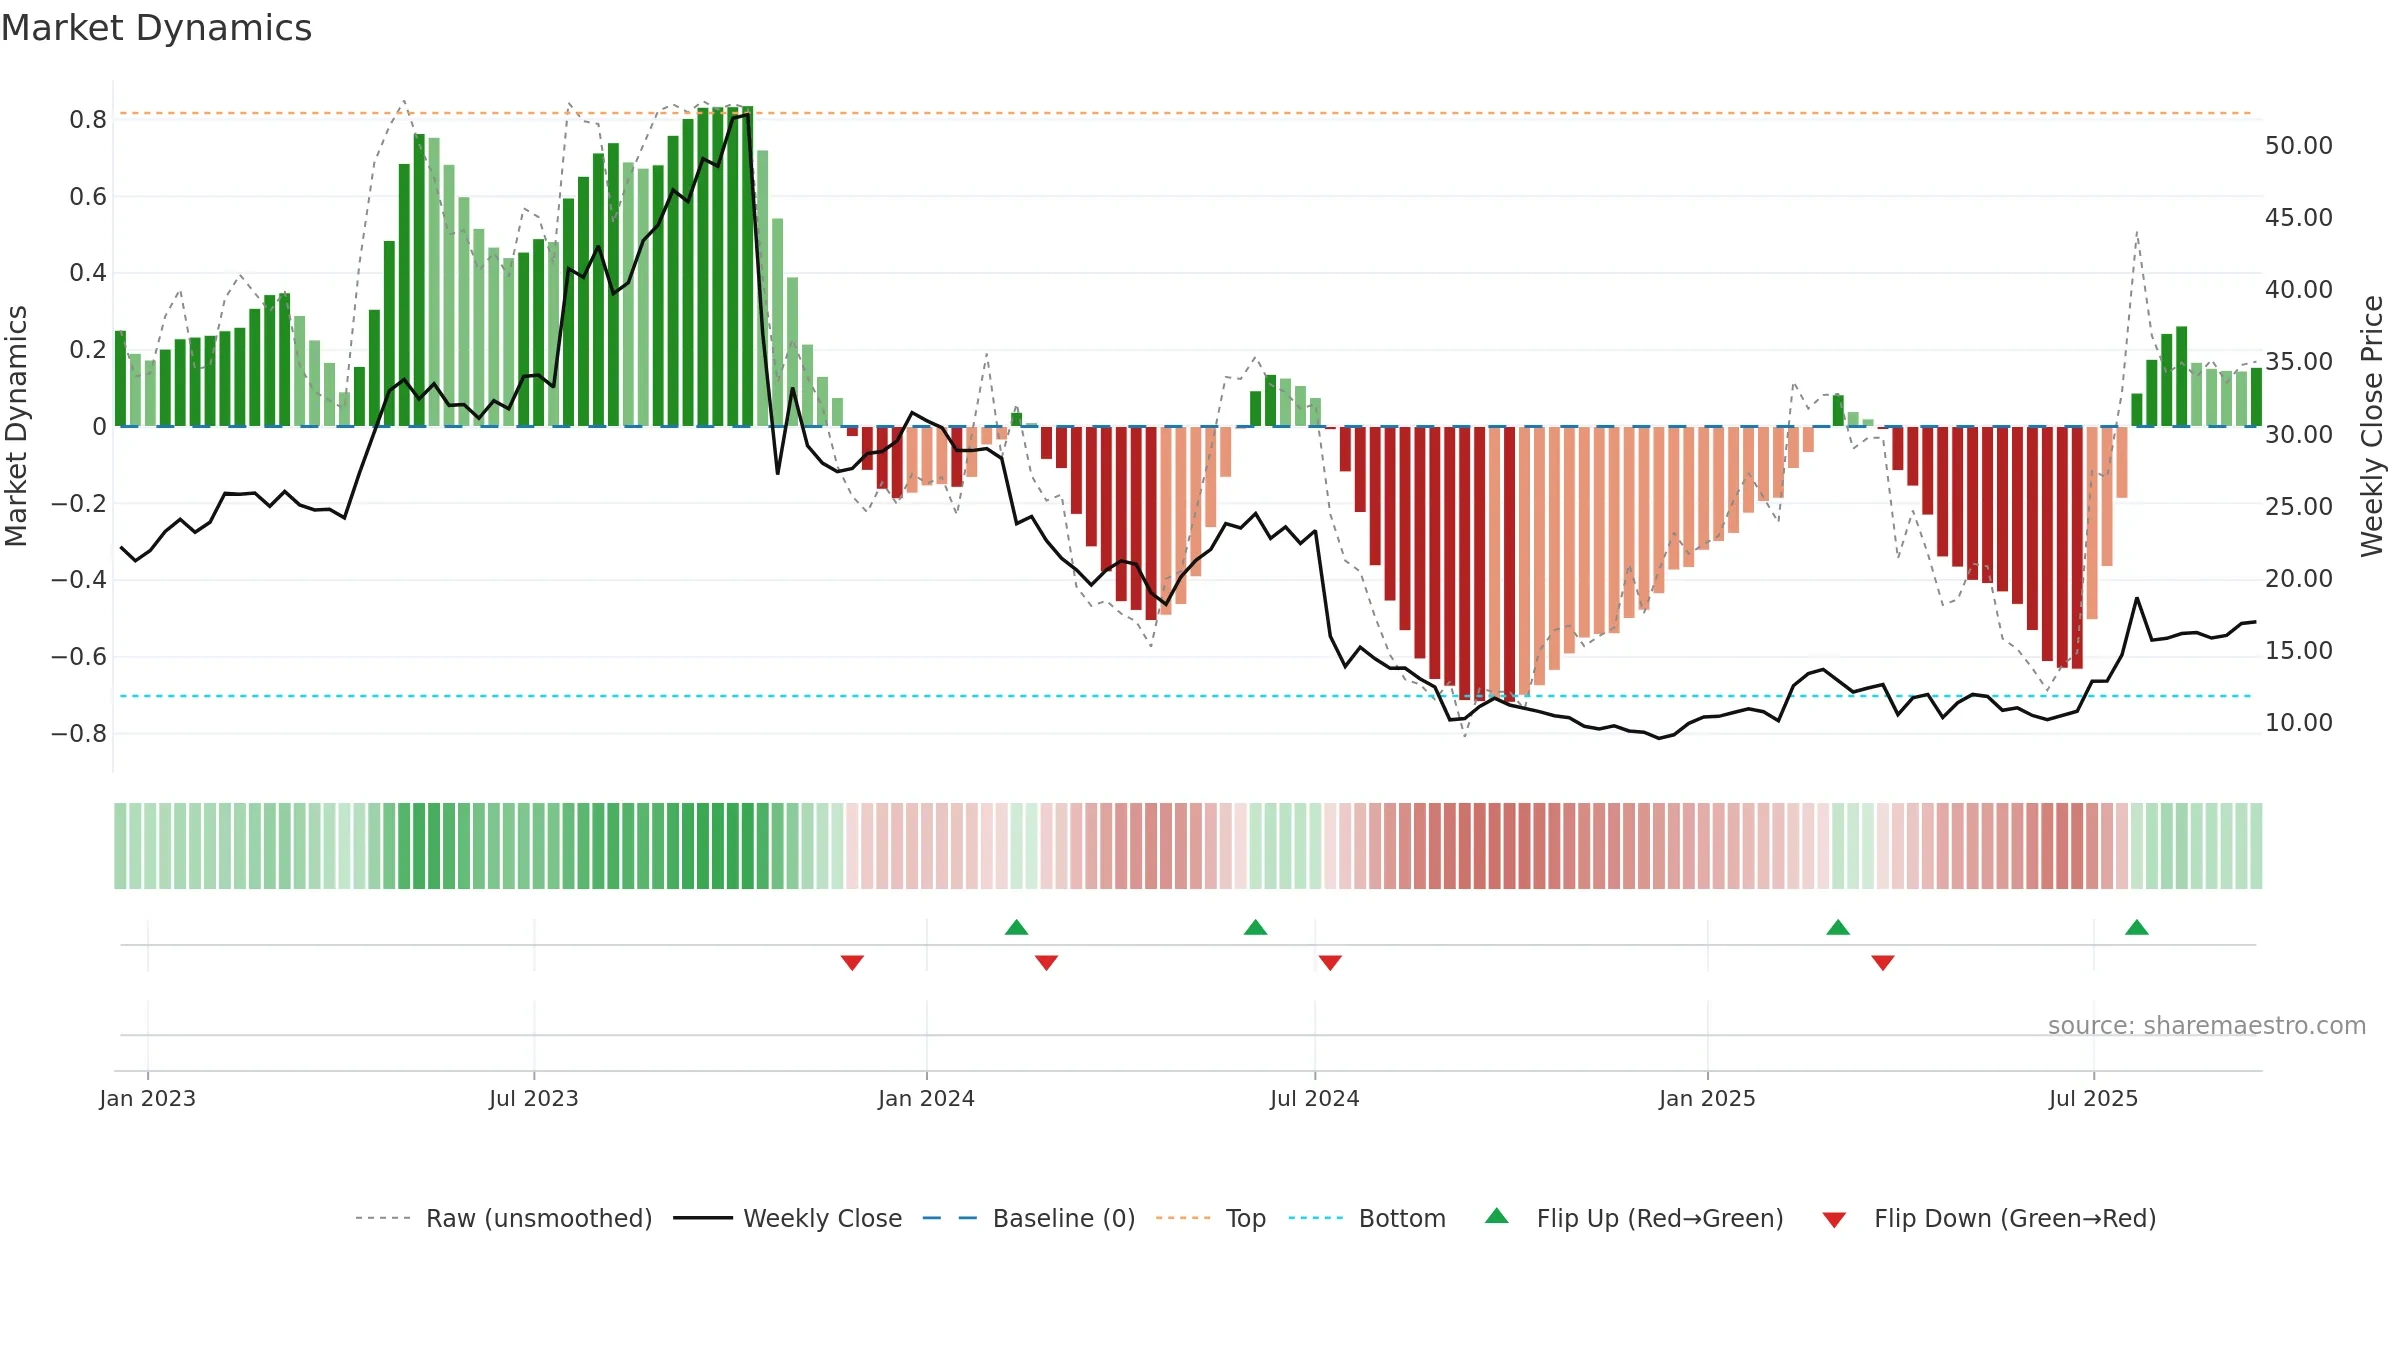Click the red flip-down marker just after Jul 2024
This screenshot has height=1350, width=2400.
[x=1330, y=962]
